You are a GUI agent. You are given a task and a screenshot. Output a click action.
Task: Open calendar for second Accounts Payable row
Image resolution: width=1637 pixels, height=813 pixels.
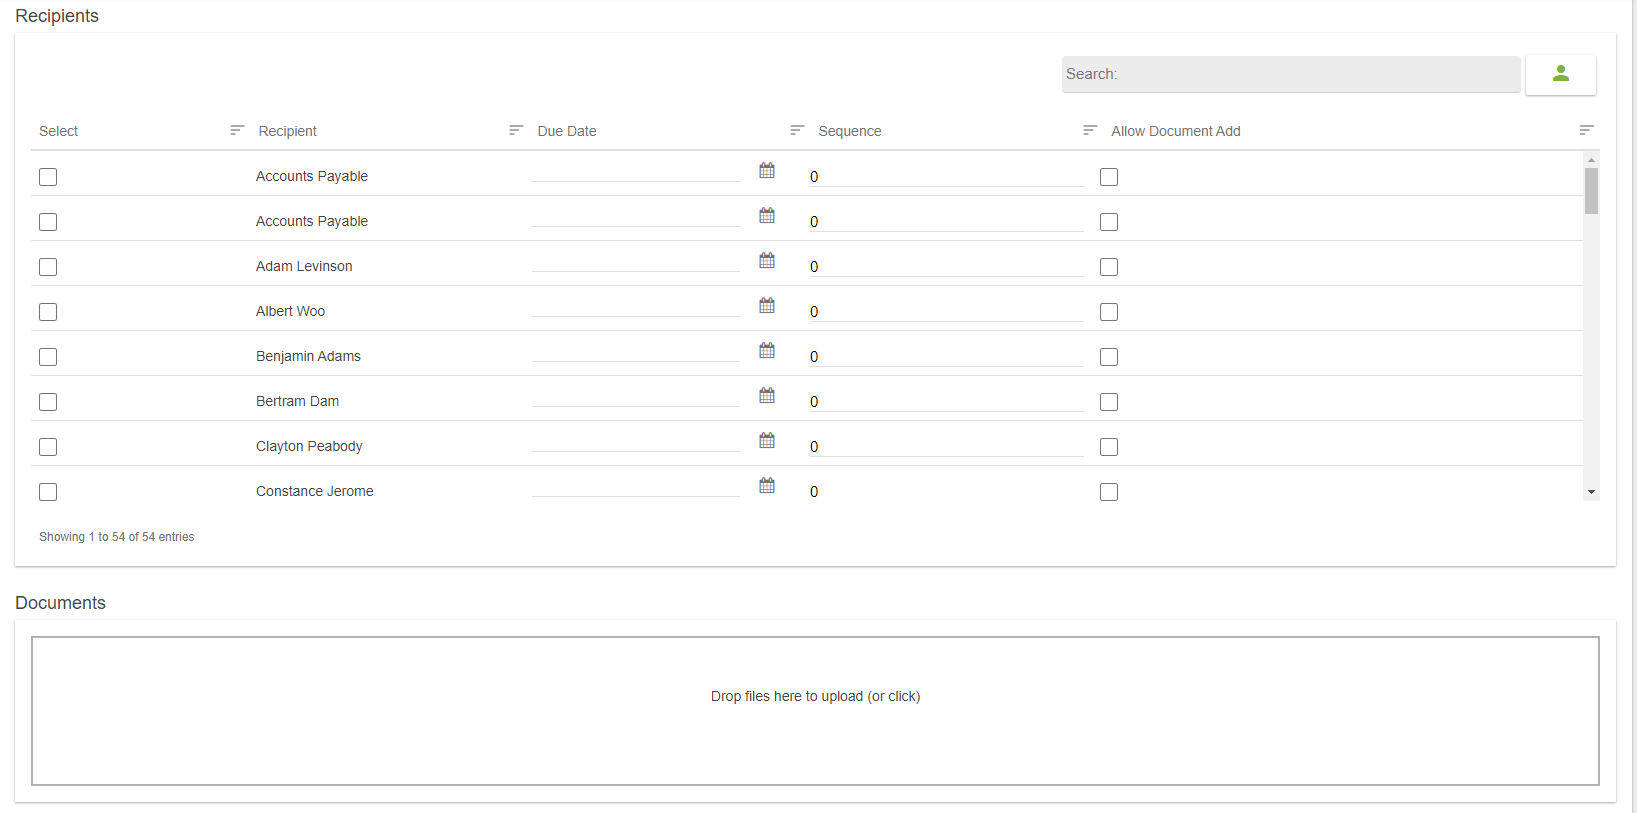[x=767, y=216]
